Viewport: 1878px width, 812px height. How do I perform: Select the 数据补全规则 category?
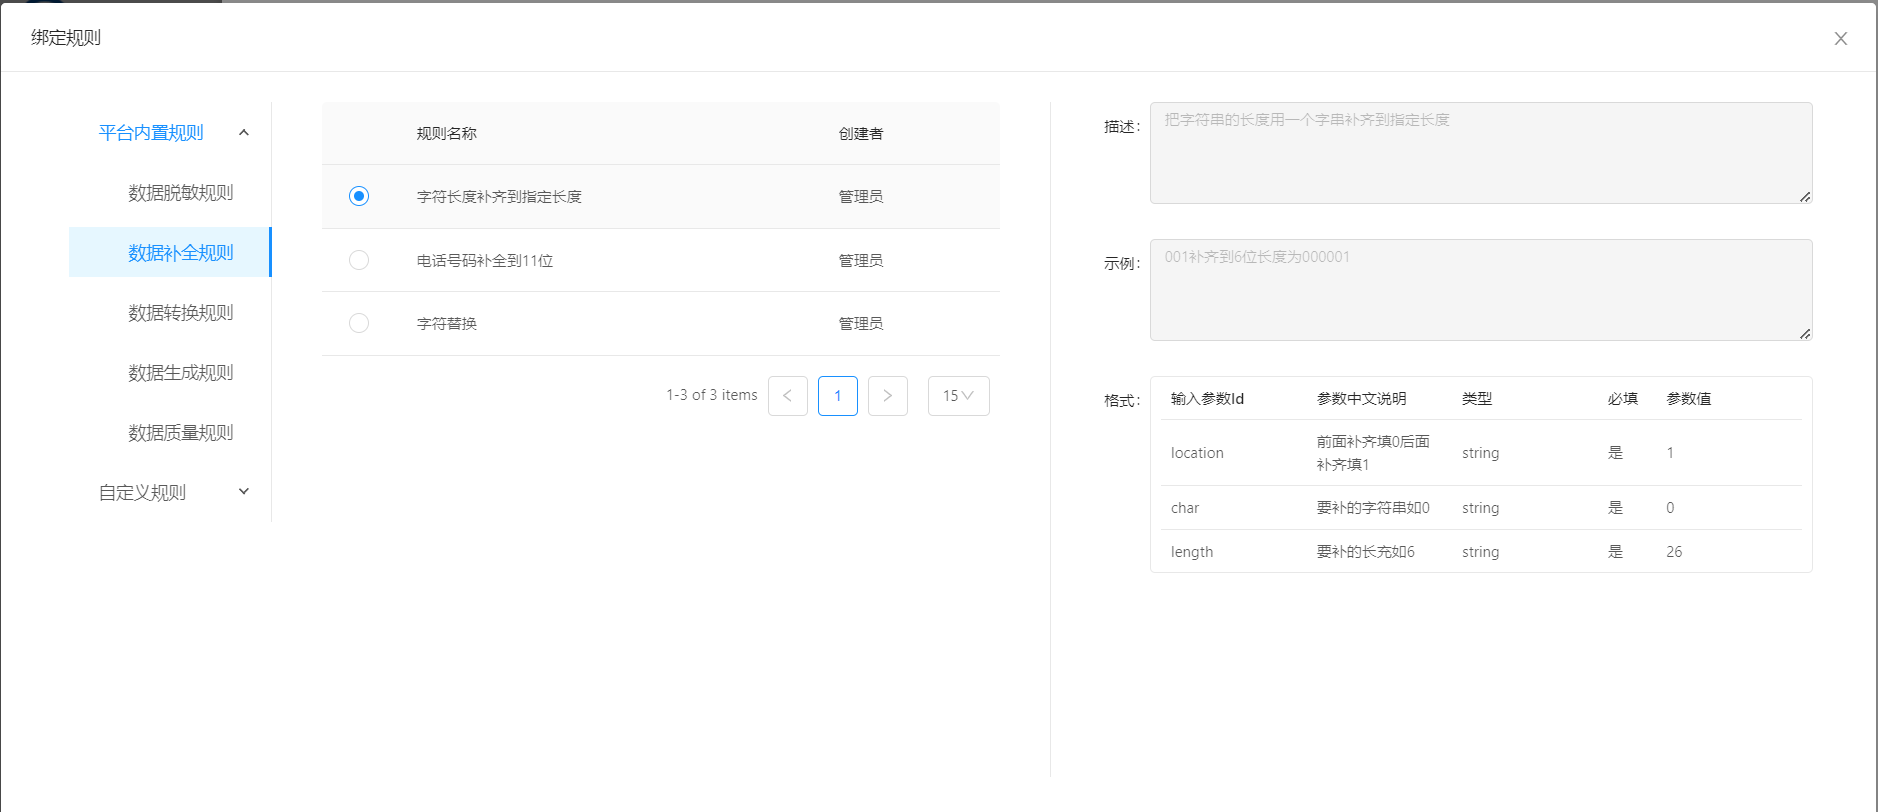[x=180, y=253]
